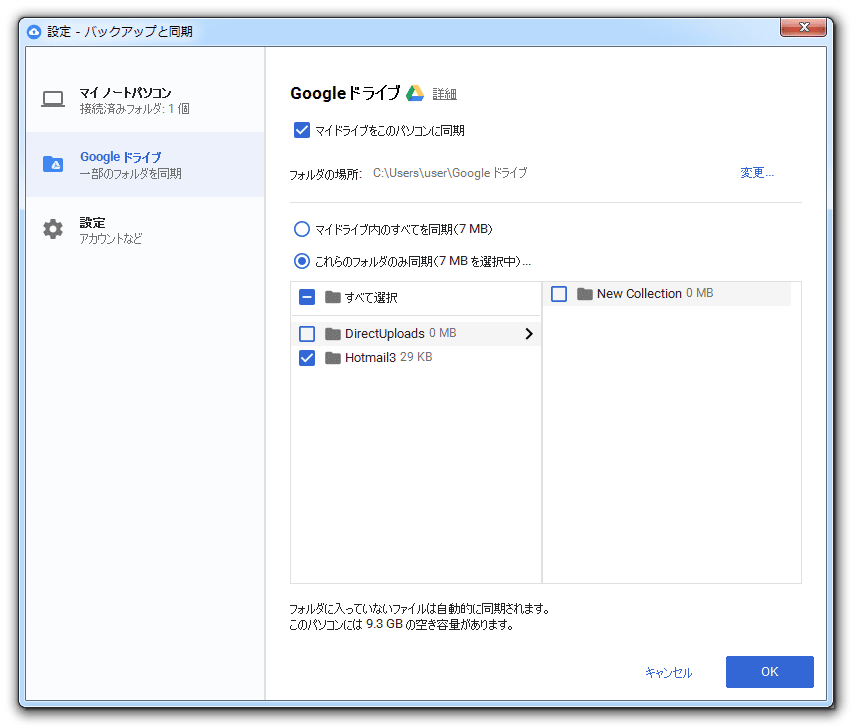Click the 一部のフォルダを同期 subtitle
The image size is (854, 728).
point(131,174)
